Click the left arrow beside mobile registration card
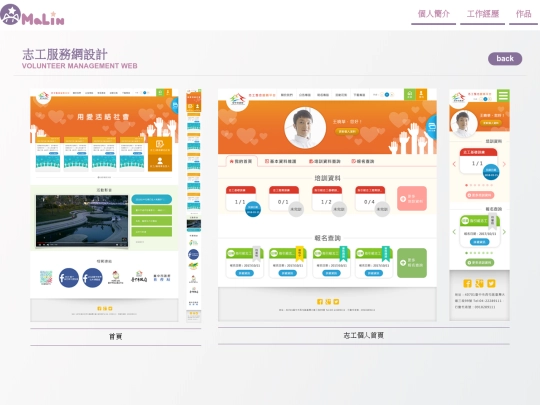Image resolution: width=540 pixels, height=405 pixels. tap(454, 232)
